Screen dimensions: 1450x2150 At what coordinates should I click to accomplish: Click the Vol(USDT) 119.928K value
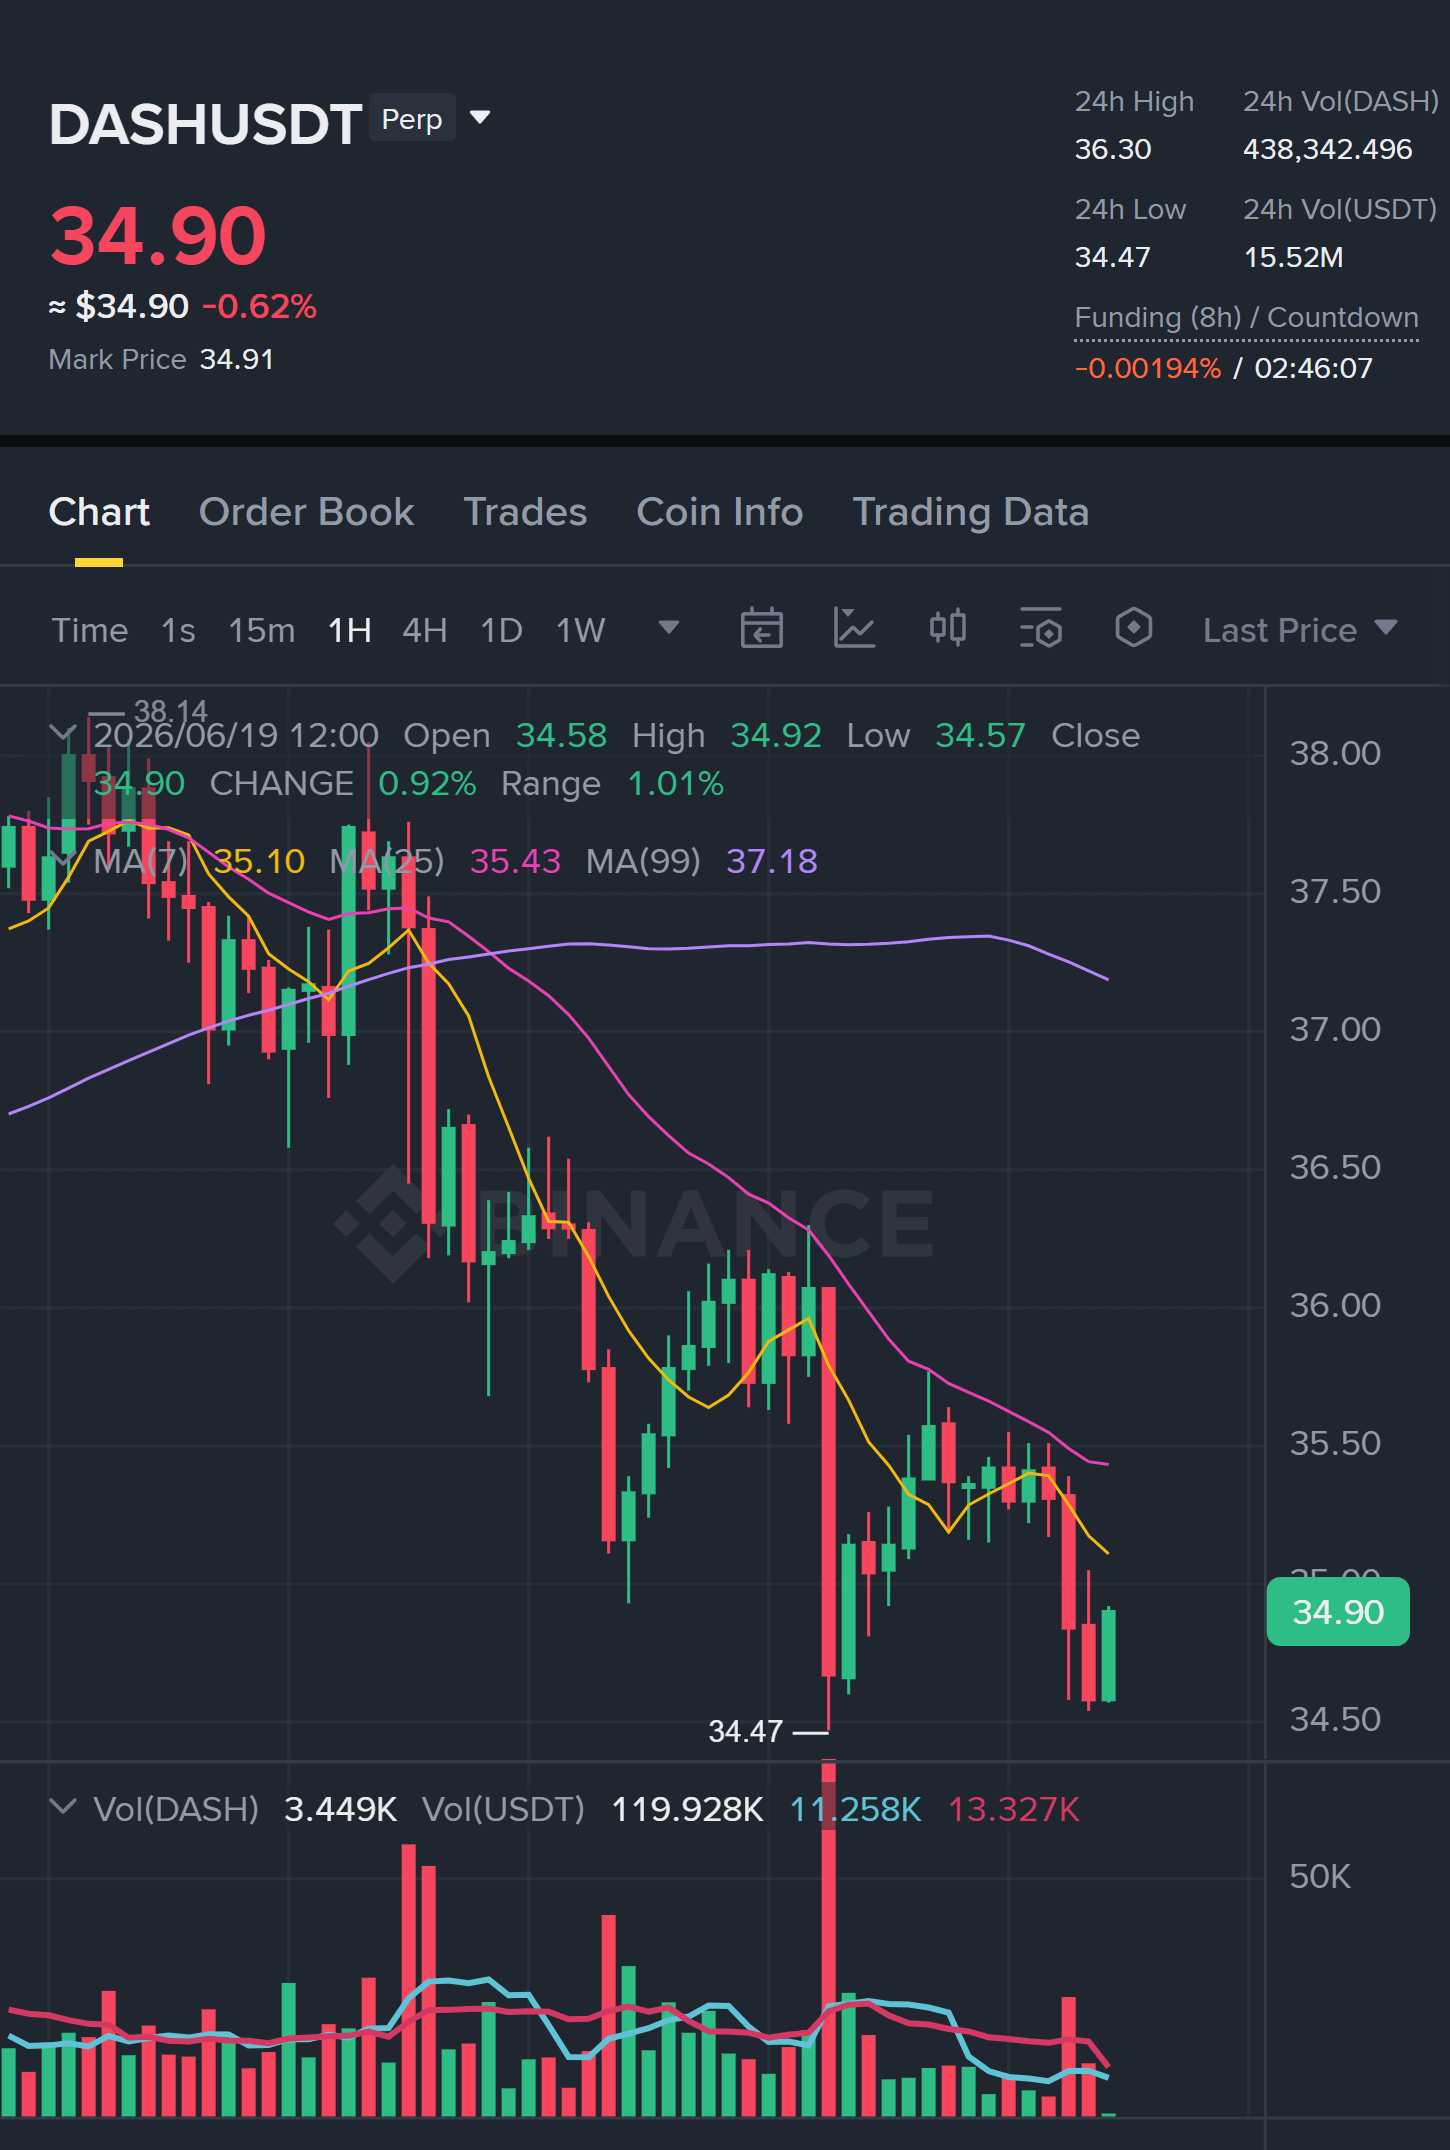click(688, 1809)
